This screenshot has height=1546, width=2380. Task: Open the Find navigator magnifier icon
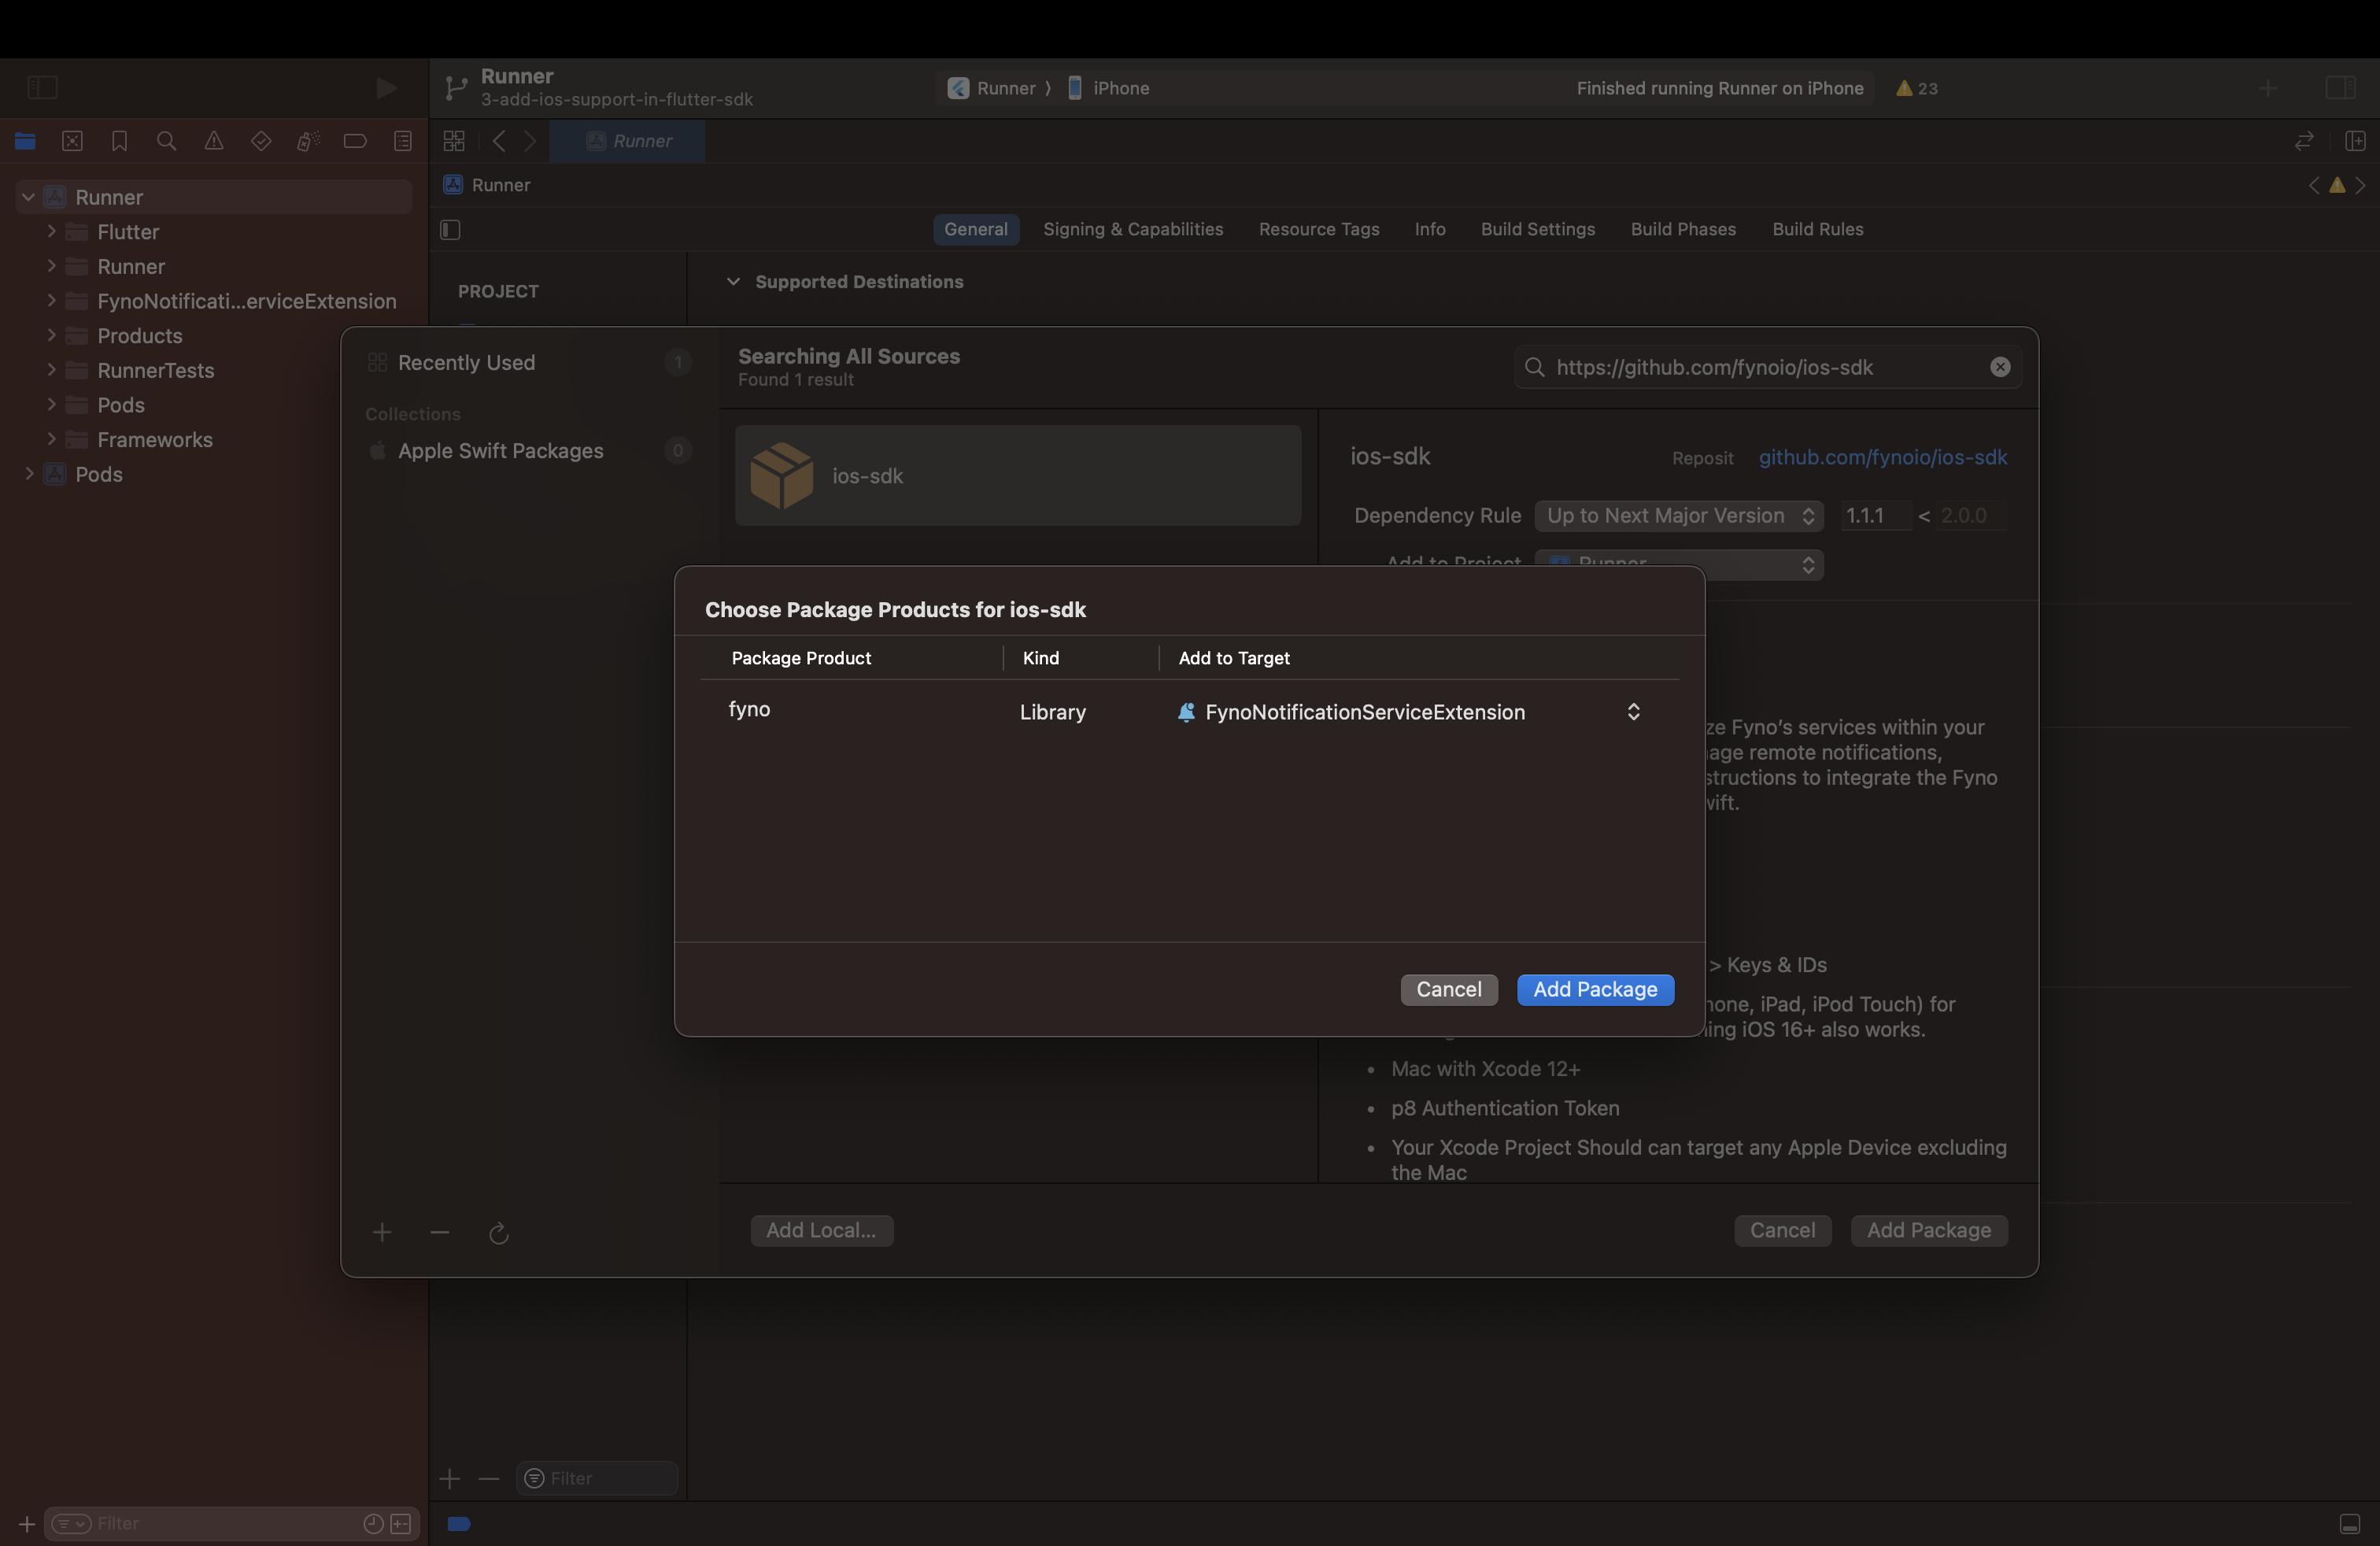pyautogui.click(x=167, y=141)
